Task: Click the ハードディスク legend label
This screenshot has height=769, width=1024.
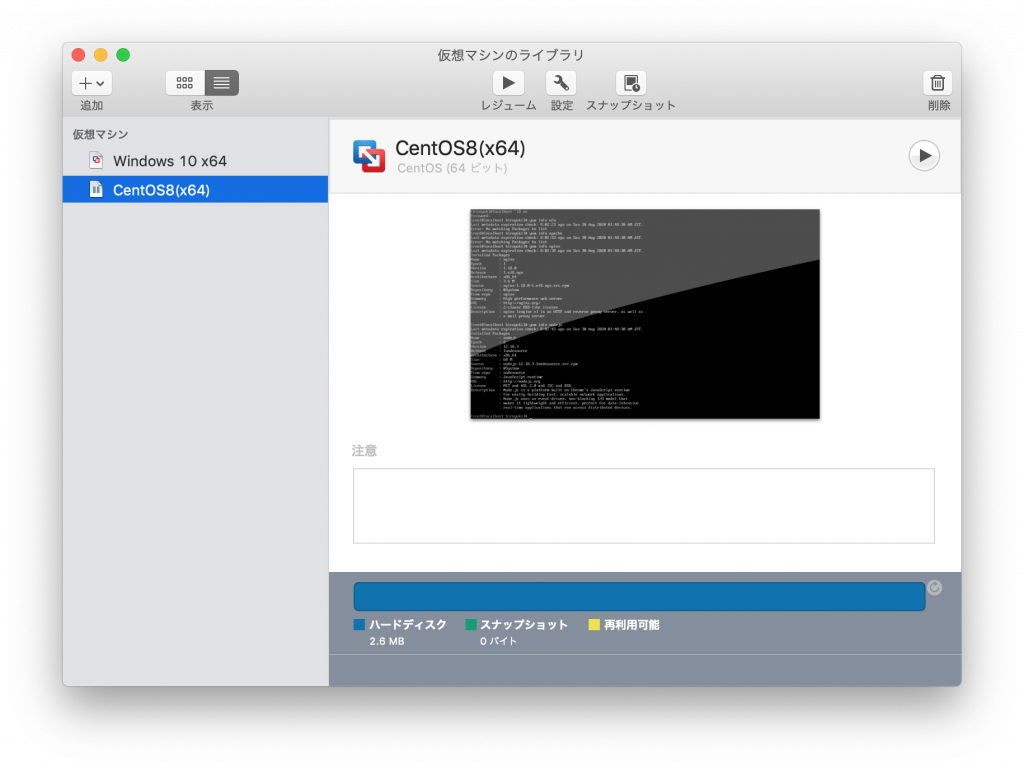Action: point(408,625)
